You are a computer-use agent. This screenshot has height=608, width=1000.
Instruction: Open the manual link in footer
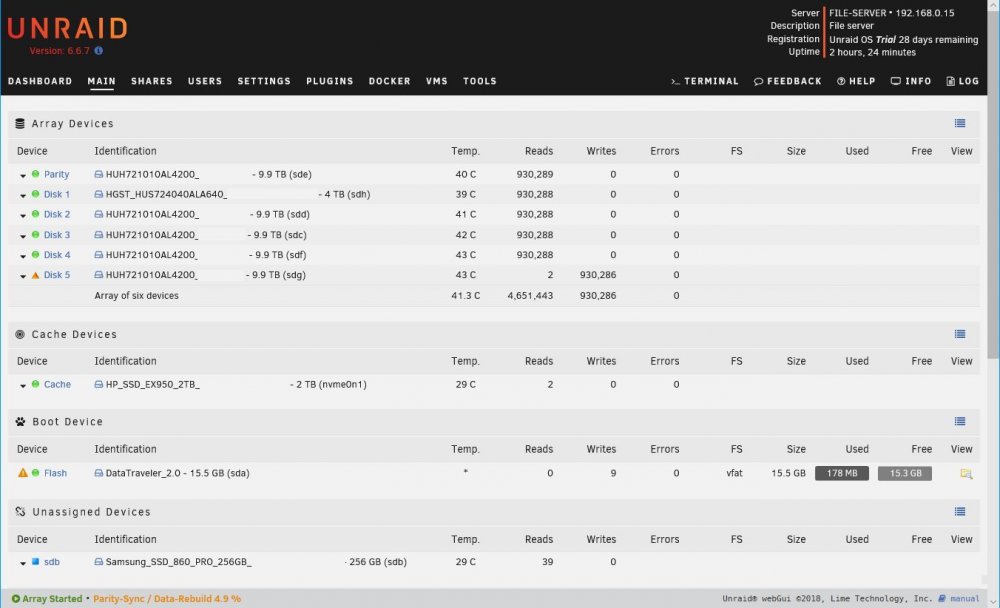[x=964, y=598]
